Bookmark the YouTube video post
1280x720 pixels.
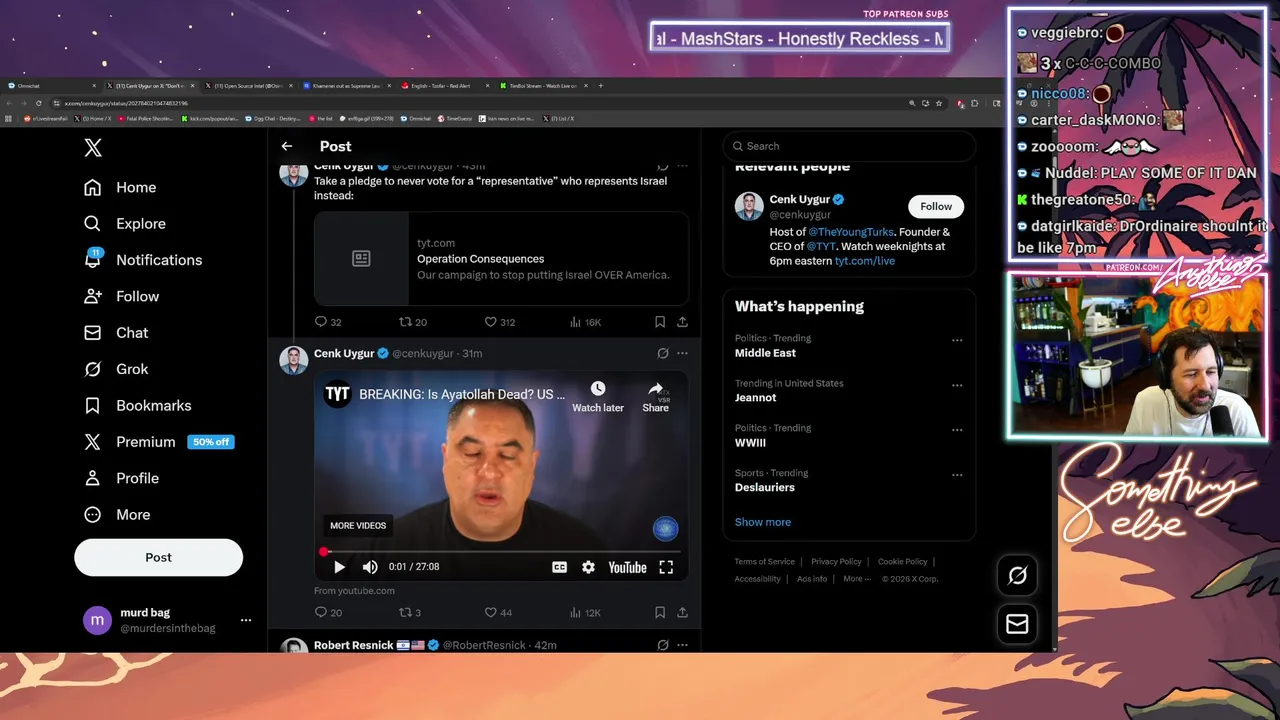(x=660, y=612)
